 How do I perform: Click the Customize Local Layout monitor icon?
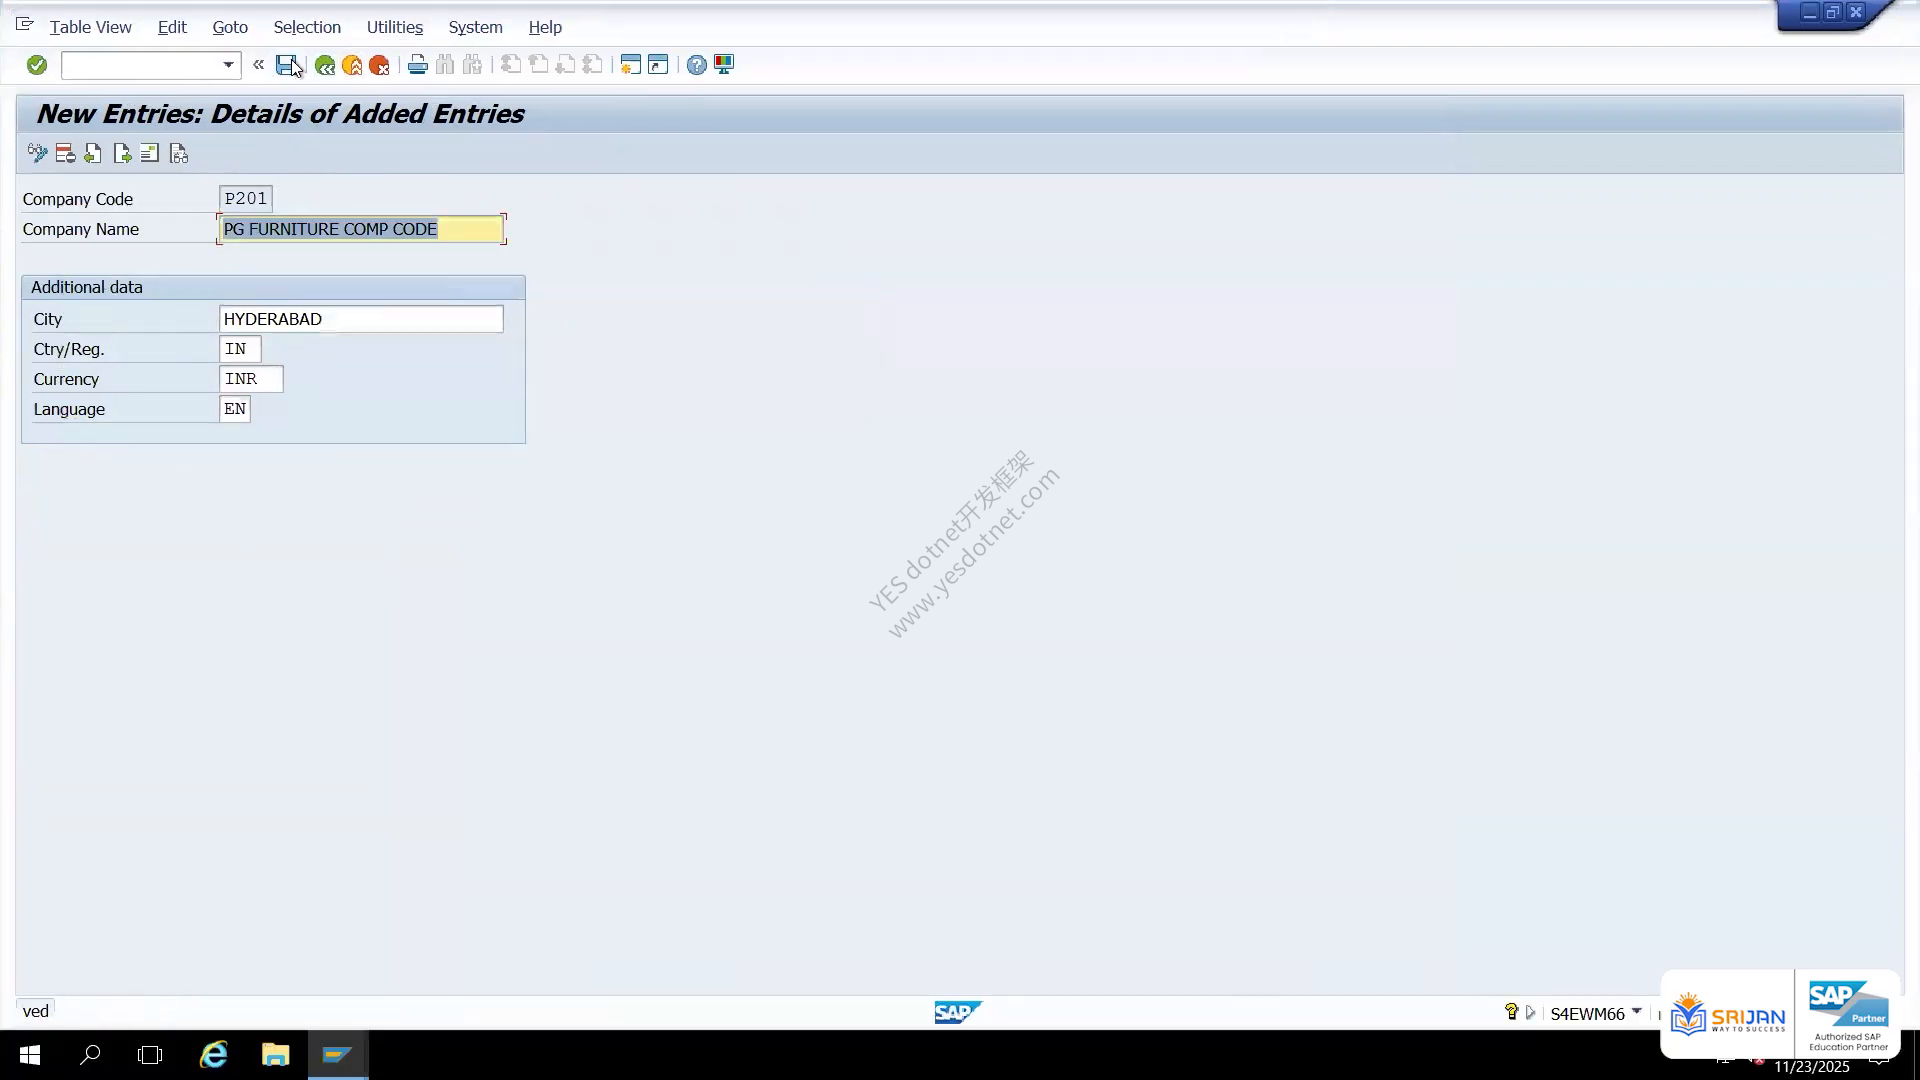(724, 65)
